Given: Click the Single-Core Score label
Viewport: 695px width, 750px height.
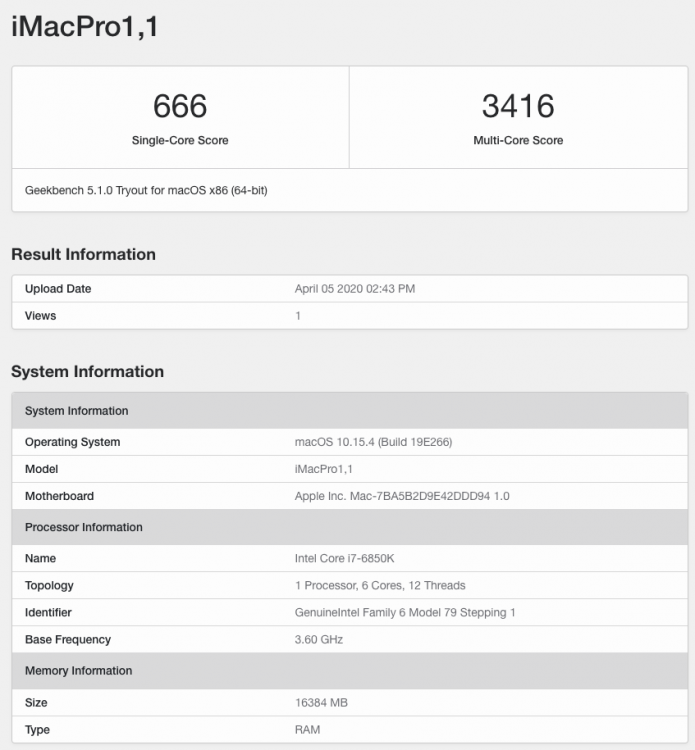Looking at the screenshot, I should tap(180, 140).
